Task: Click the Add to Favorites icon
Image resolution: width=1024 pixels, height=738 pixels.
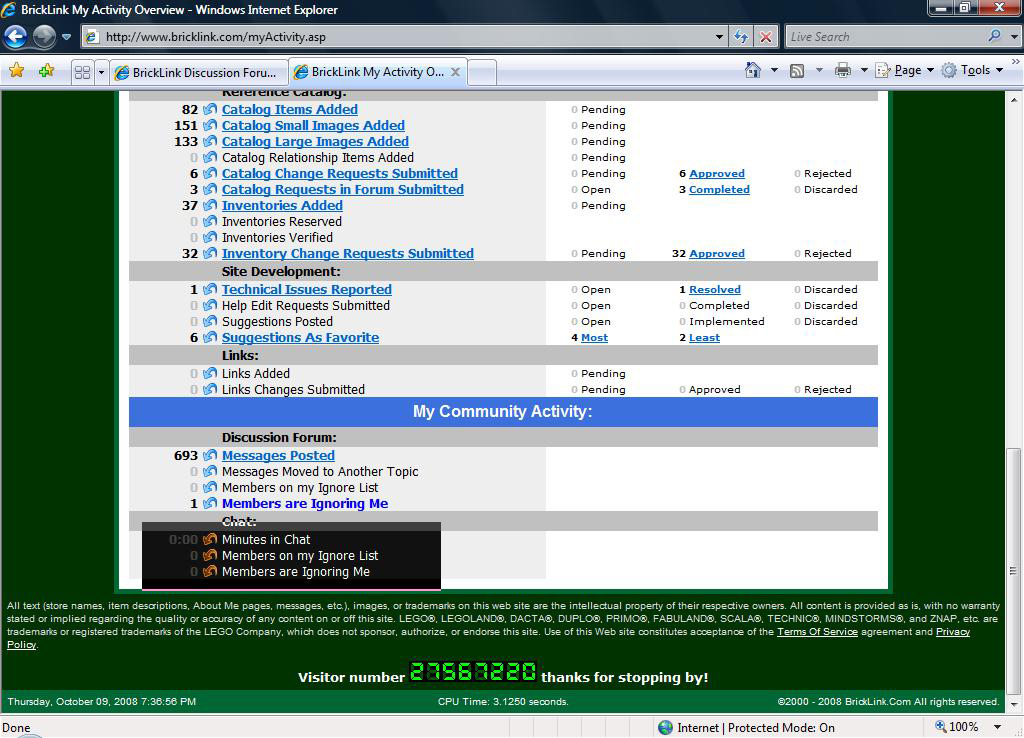Action: pos(46,71)
